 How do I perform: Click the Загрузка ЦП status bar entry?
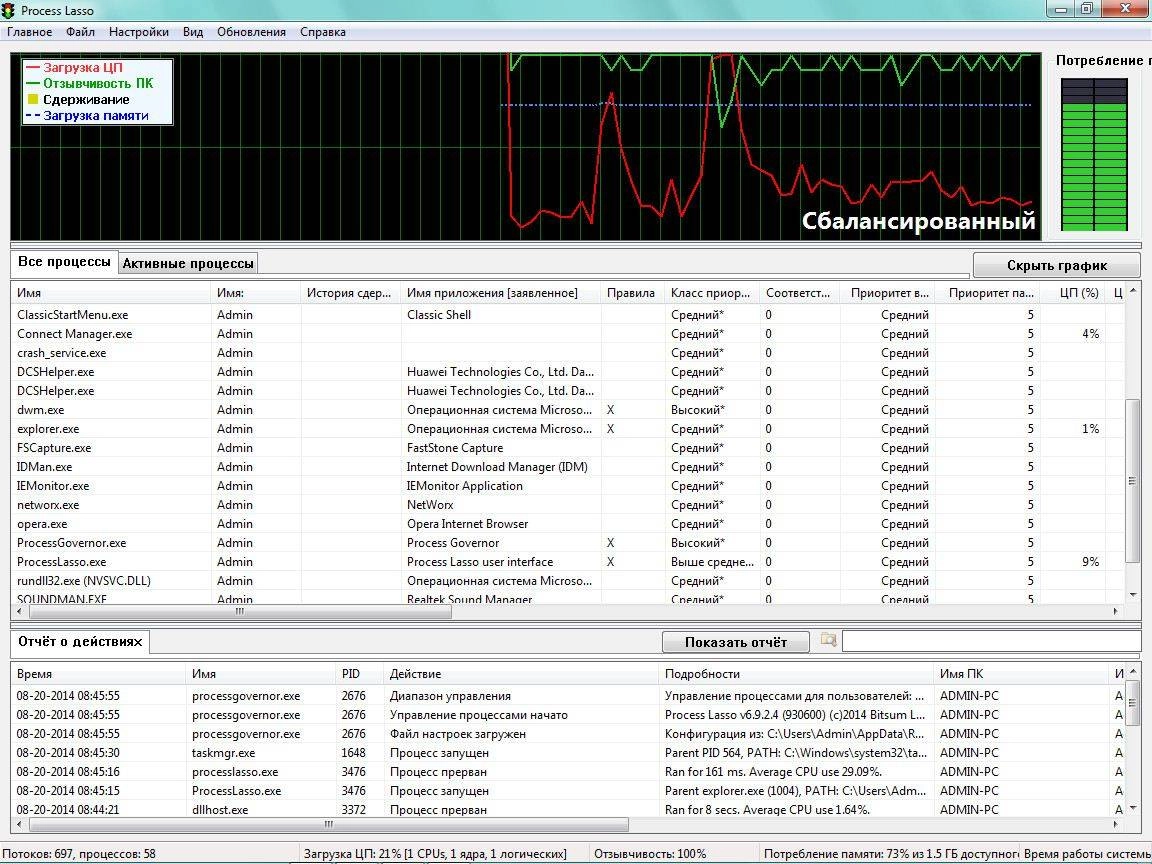[x=435, y=854]
